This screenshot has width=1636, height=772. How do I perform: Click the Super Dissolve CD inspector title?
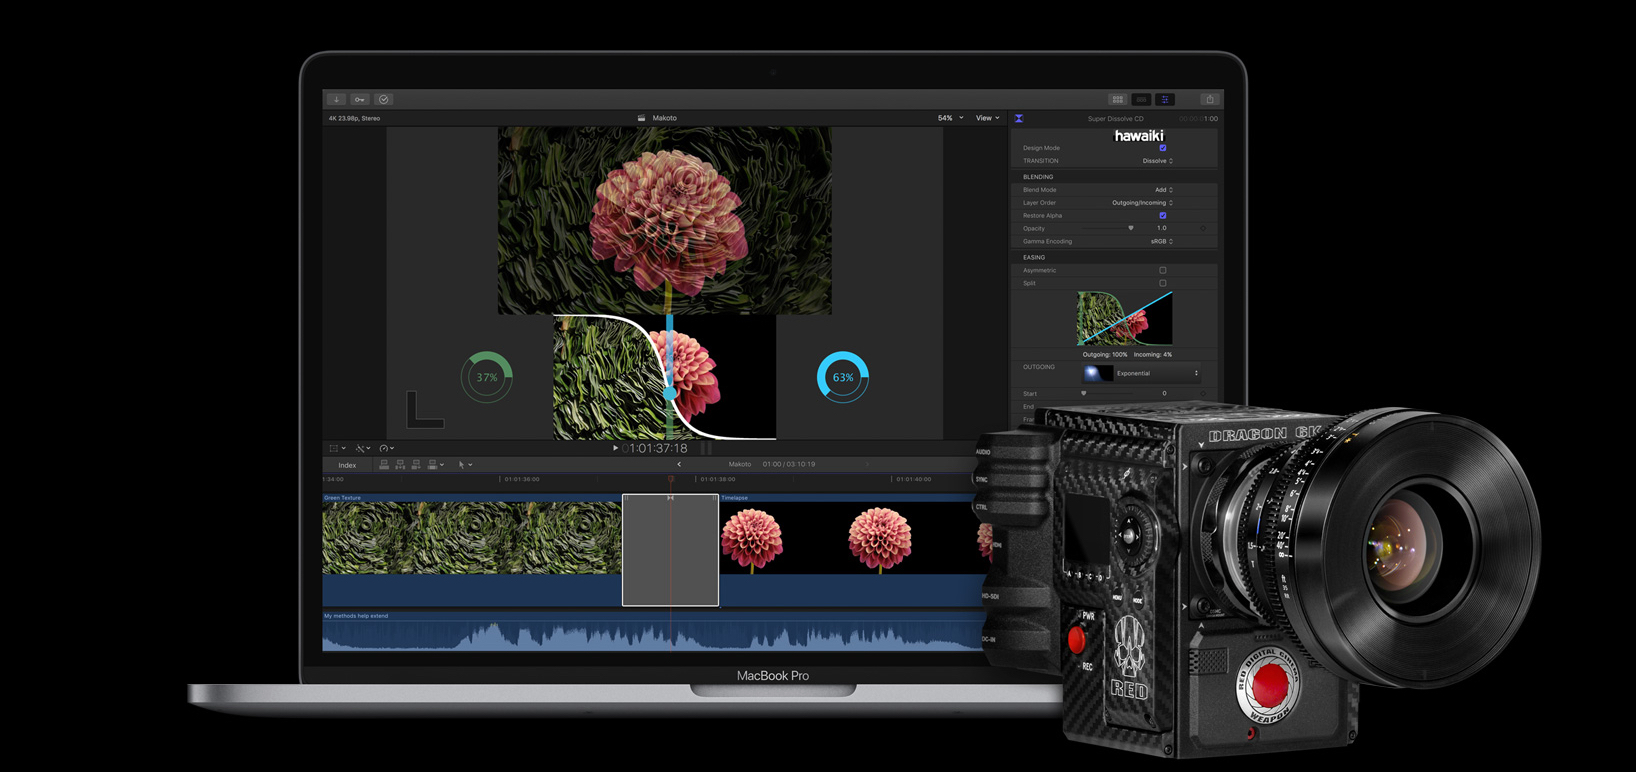coord(1116,119)
